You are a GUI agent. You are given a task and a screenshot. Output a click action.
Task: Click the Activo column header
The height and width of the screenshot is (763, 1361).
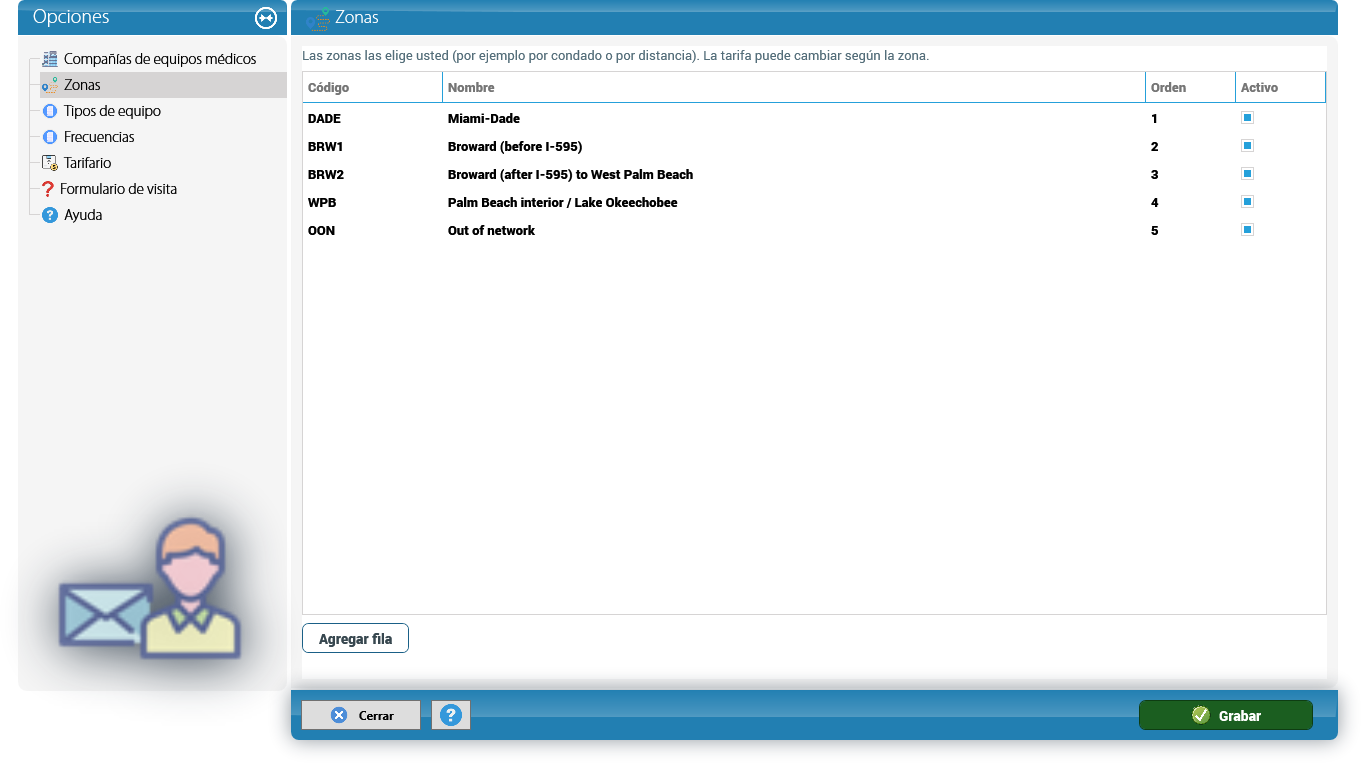coord(1280,88)
